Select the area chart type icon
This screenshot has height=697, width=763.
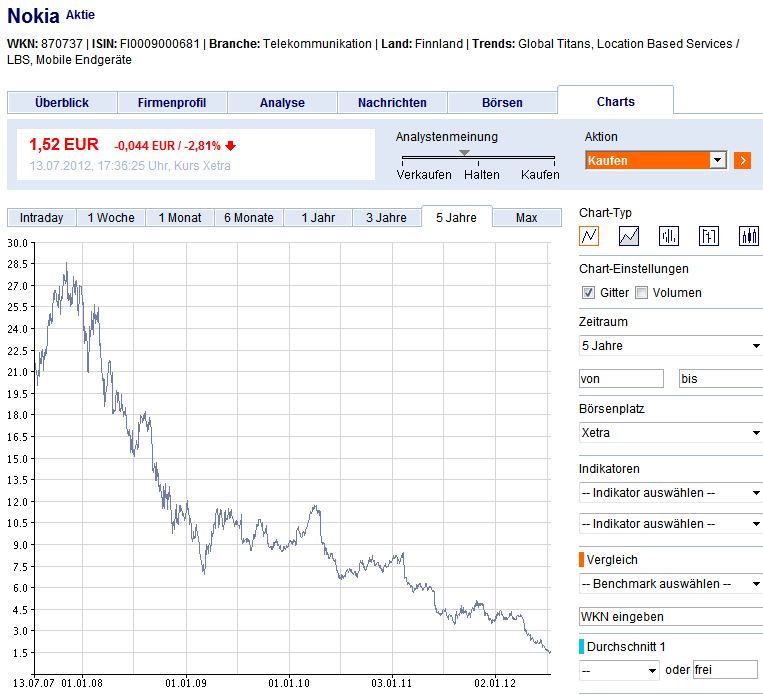[x=629, y=236]
